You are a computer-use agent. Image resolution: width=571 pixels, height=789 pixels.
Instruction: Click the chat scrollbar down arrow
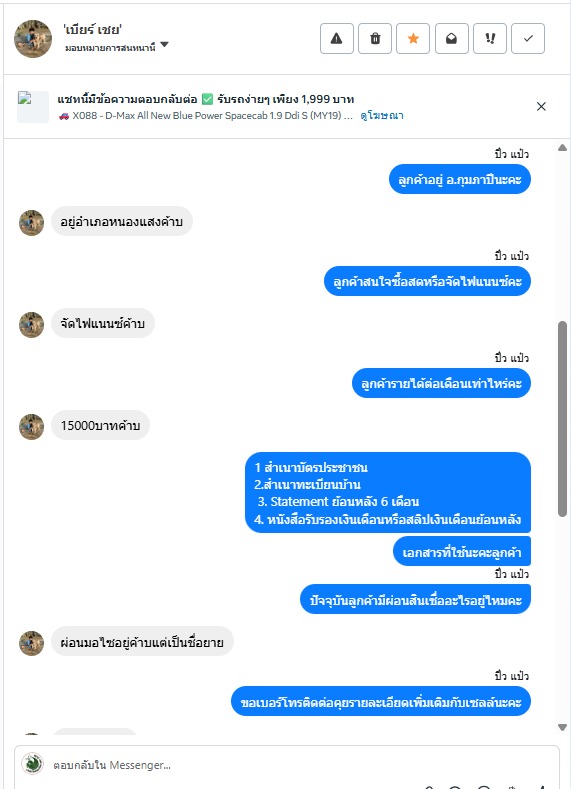(x=562, y=727)
